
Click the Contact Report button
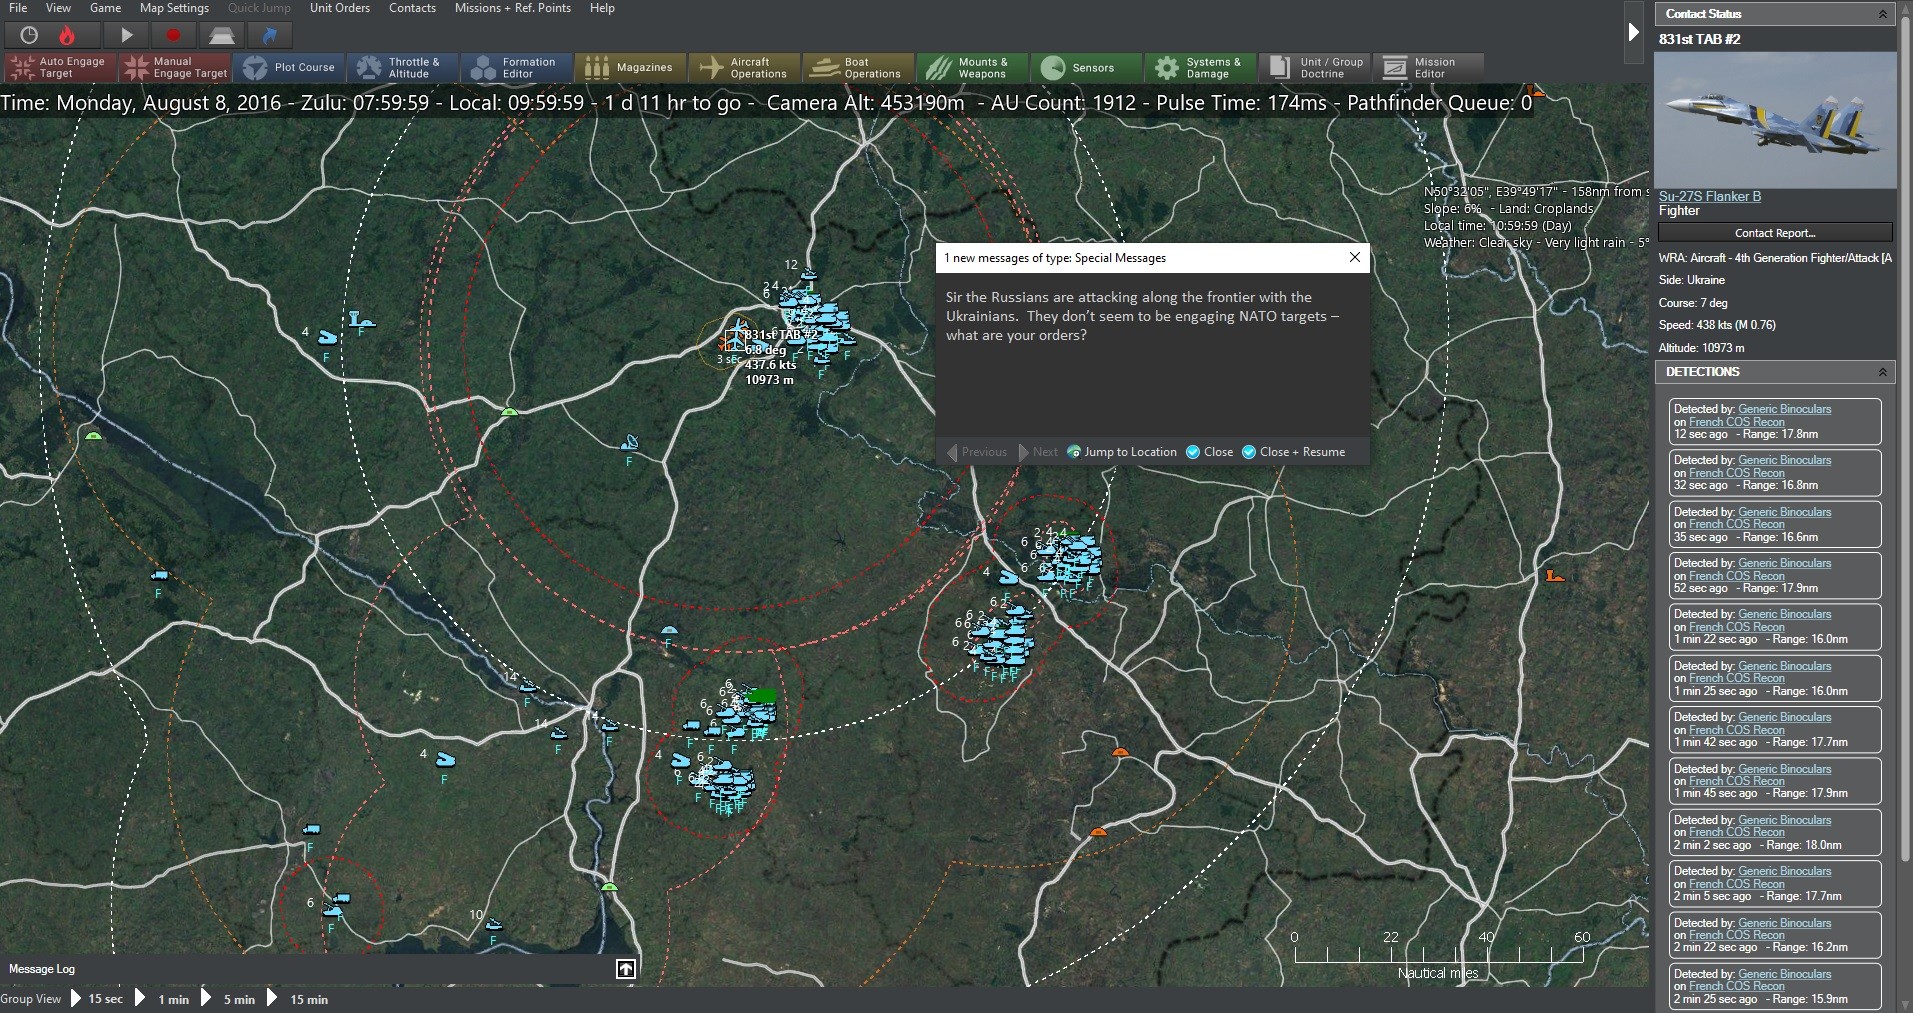click(1775, 232)
